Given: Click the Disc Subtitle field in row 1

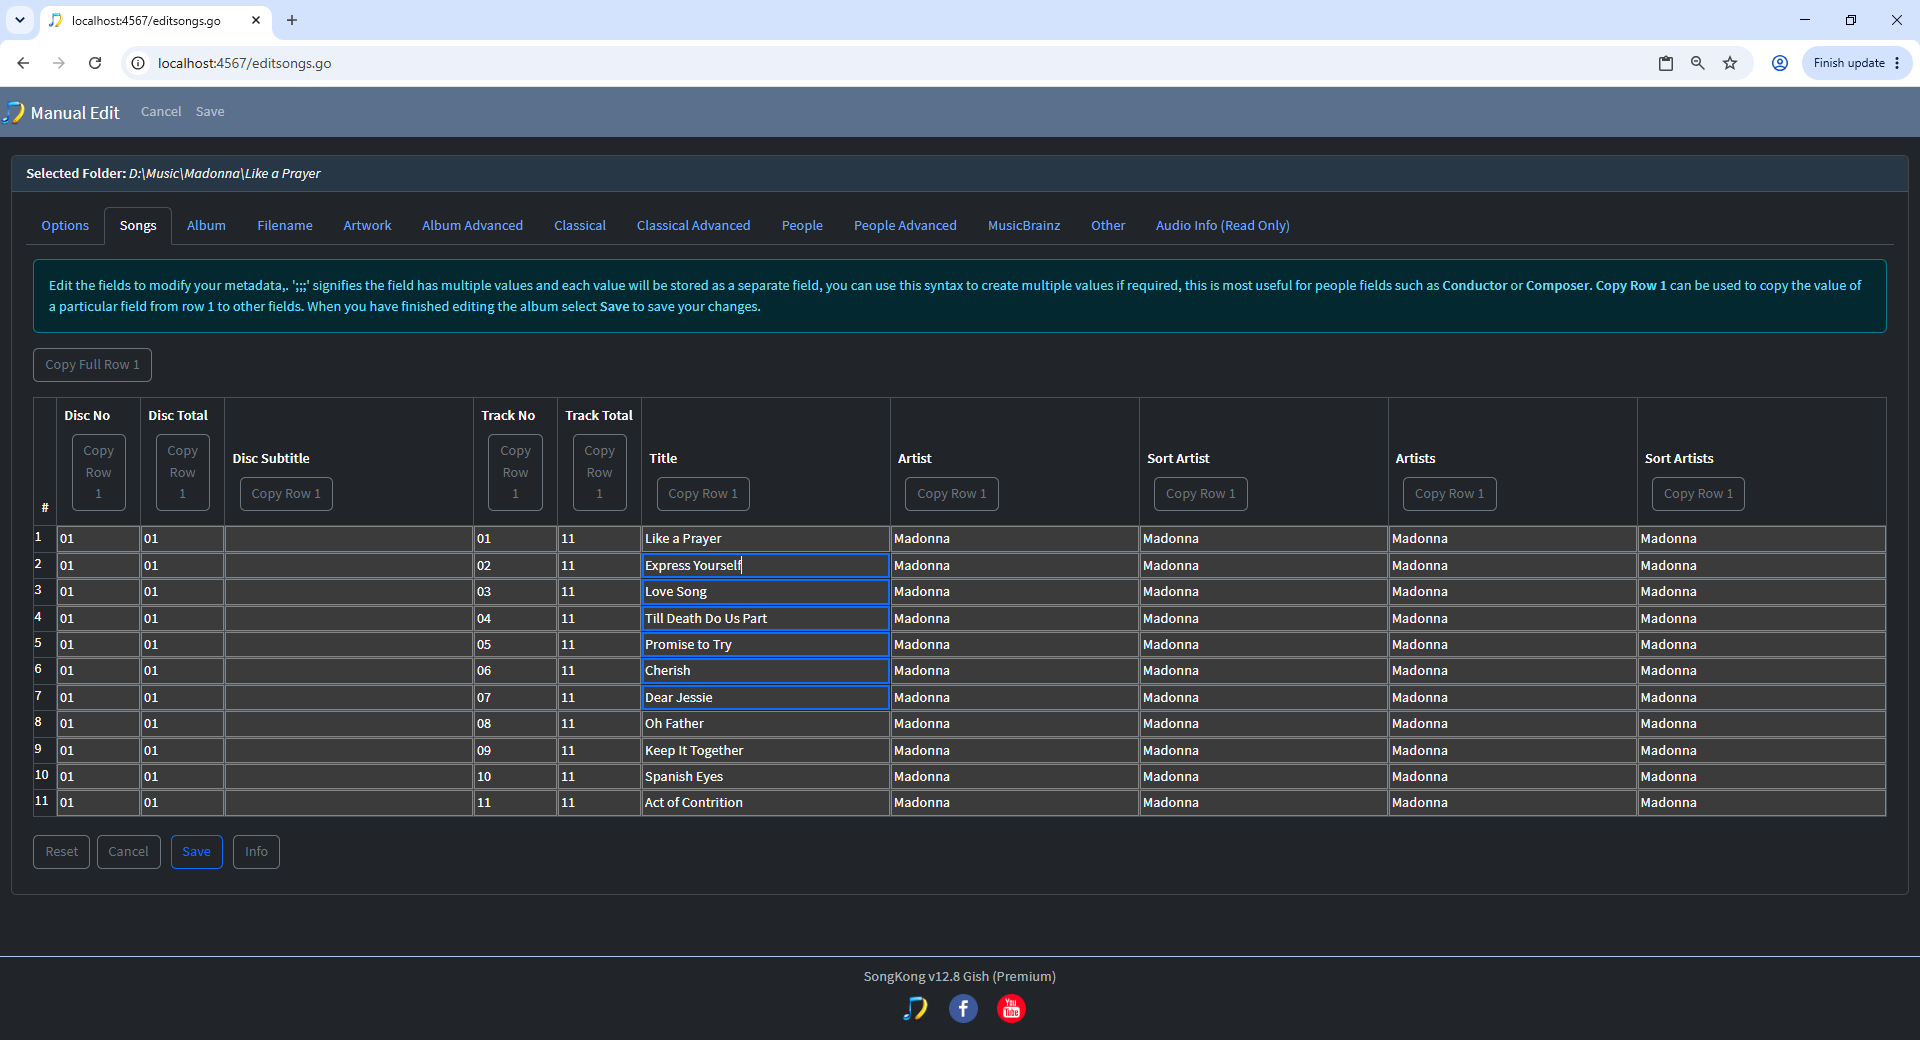Looking at the screenshot, I should tap(349, 539).
